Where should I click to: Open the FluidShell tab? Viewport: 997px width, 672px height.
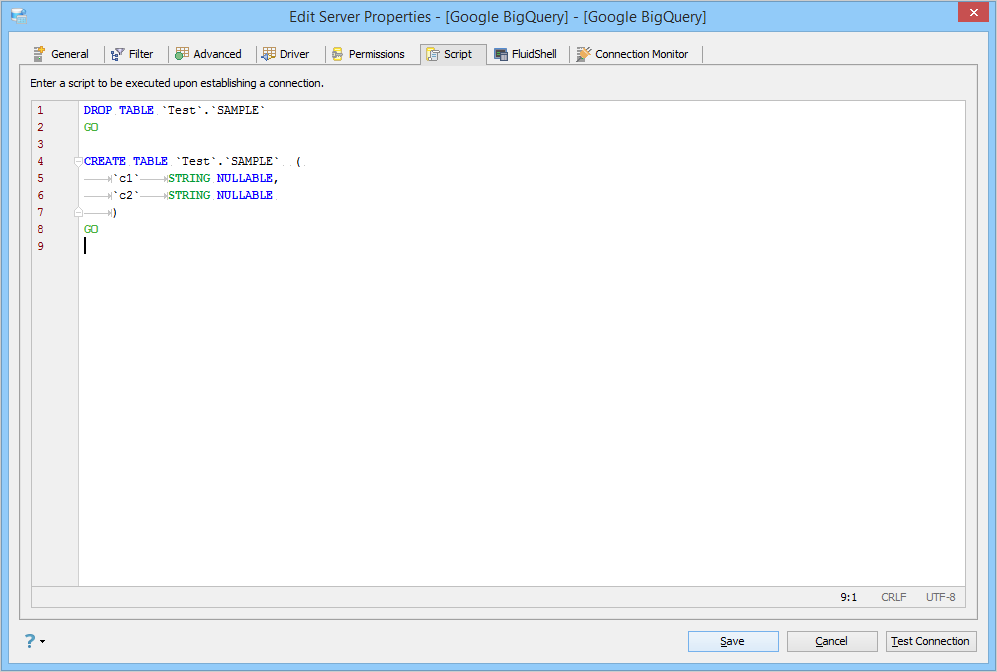526,54
